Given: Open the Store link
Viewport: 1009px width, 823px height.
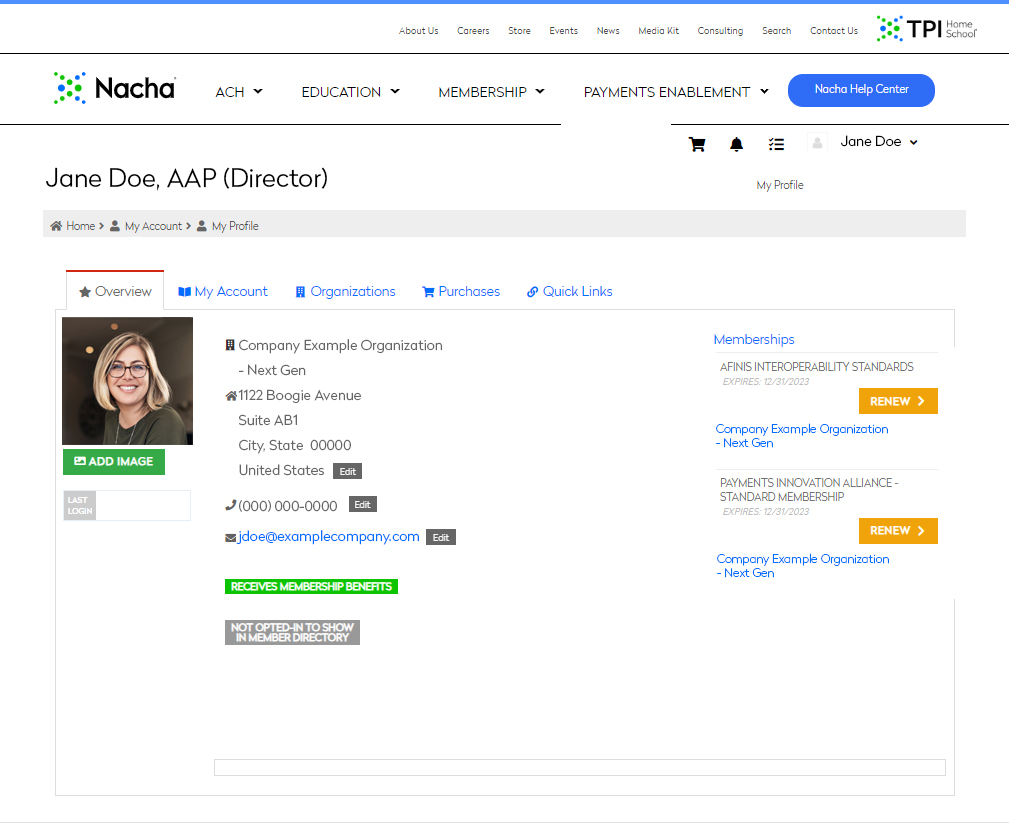Looking at the screenshot, I should [x=519, y=31].
